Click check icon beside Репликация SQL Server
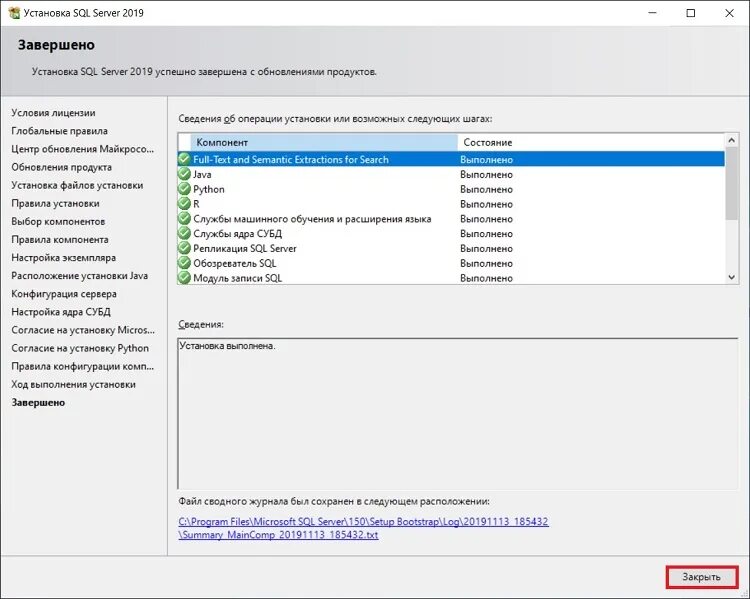 point(184,248)
